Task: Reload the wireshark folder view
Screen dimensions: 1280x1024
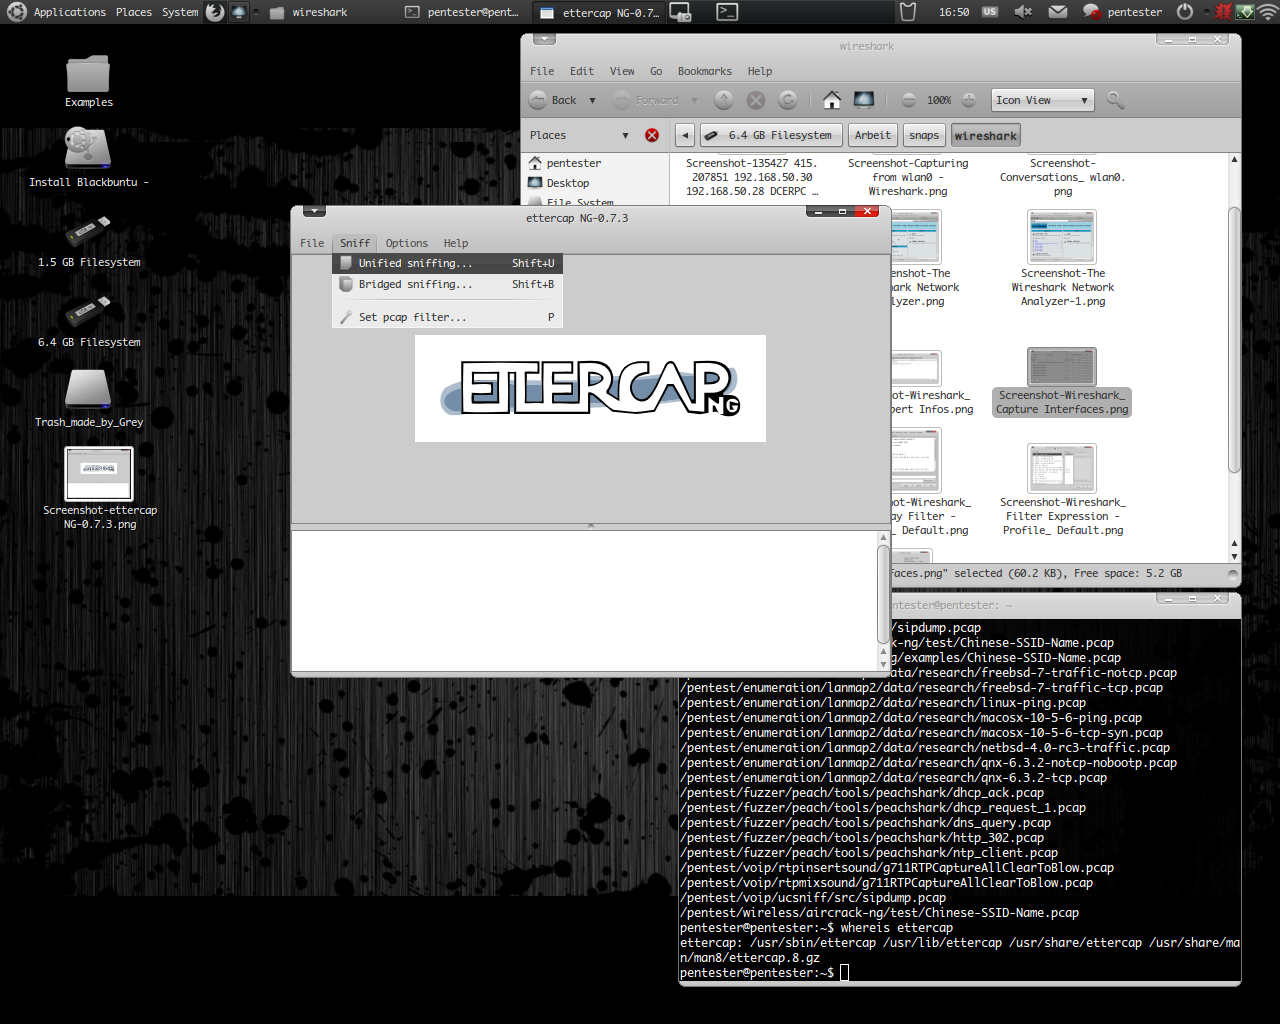Action: [x=788, y=100]
